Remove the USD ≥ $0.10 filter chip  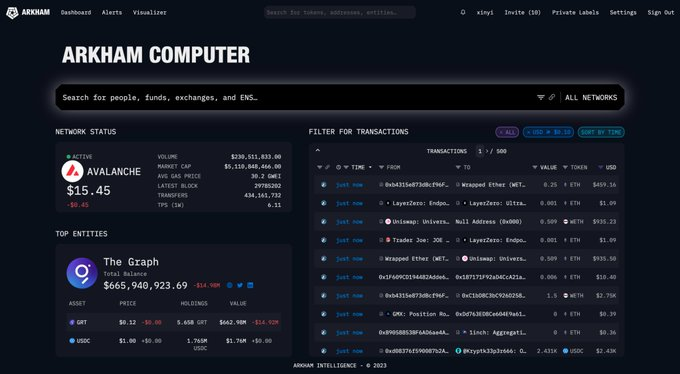548,132
